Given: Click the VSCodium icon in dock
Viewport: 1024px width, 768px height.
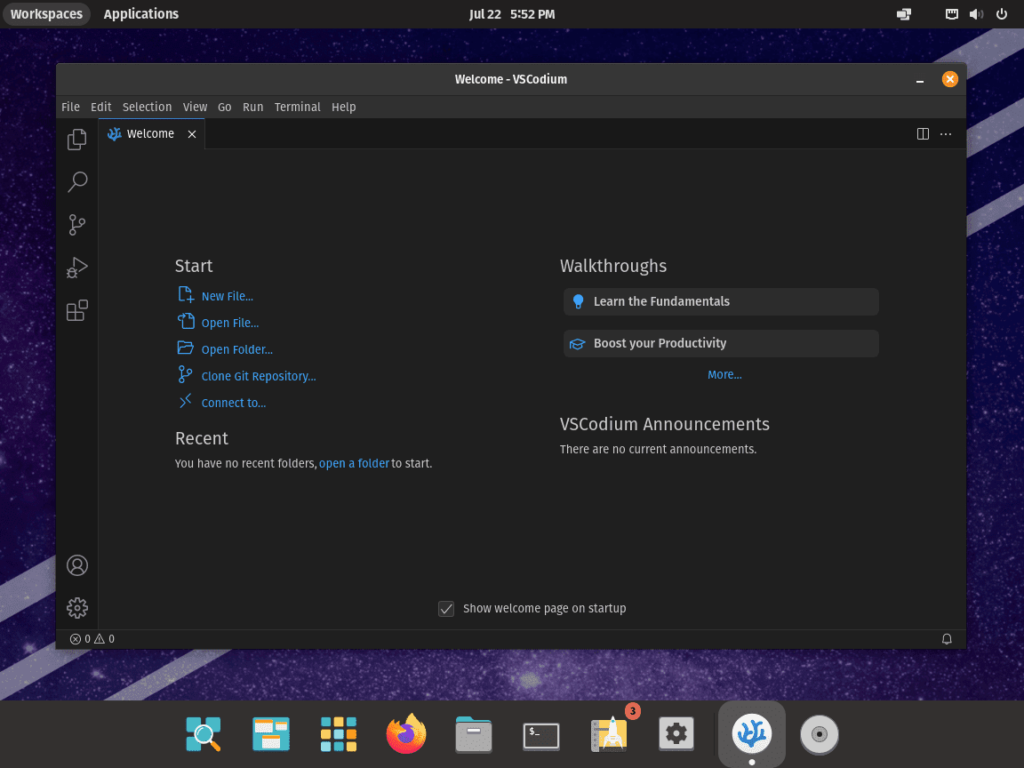Looking at the screenshot, I should (752, 733).
